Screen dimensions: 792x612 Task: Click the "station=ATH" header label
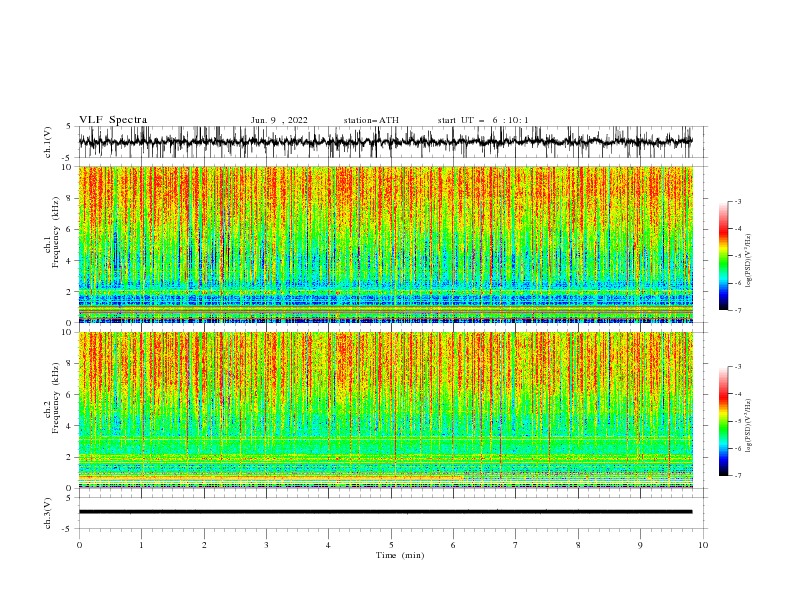(x=371, y=120)
